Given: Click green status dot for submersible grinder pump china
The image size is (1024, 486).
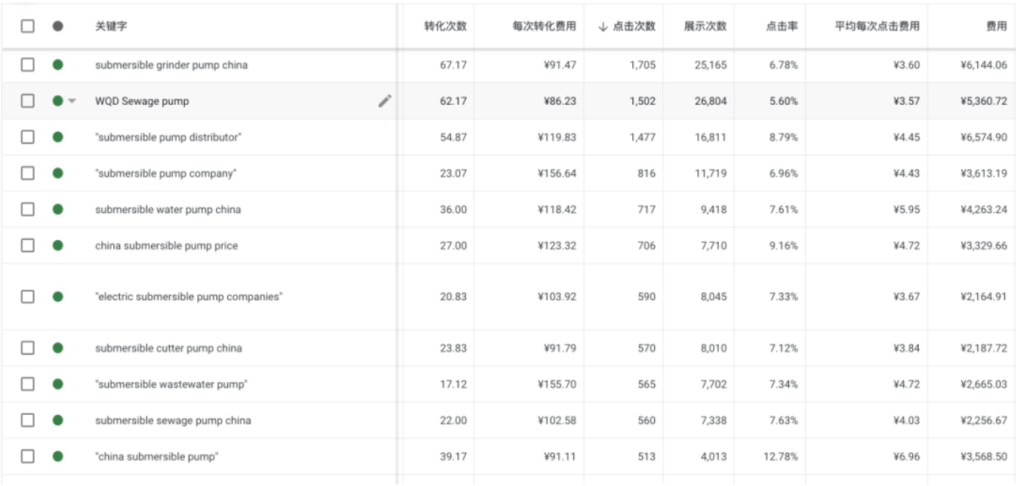Looking at the screenshot, I should 57,65.
